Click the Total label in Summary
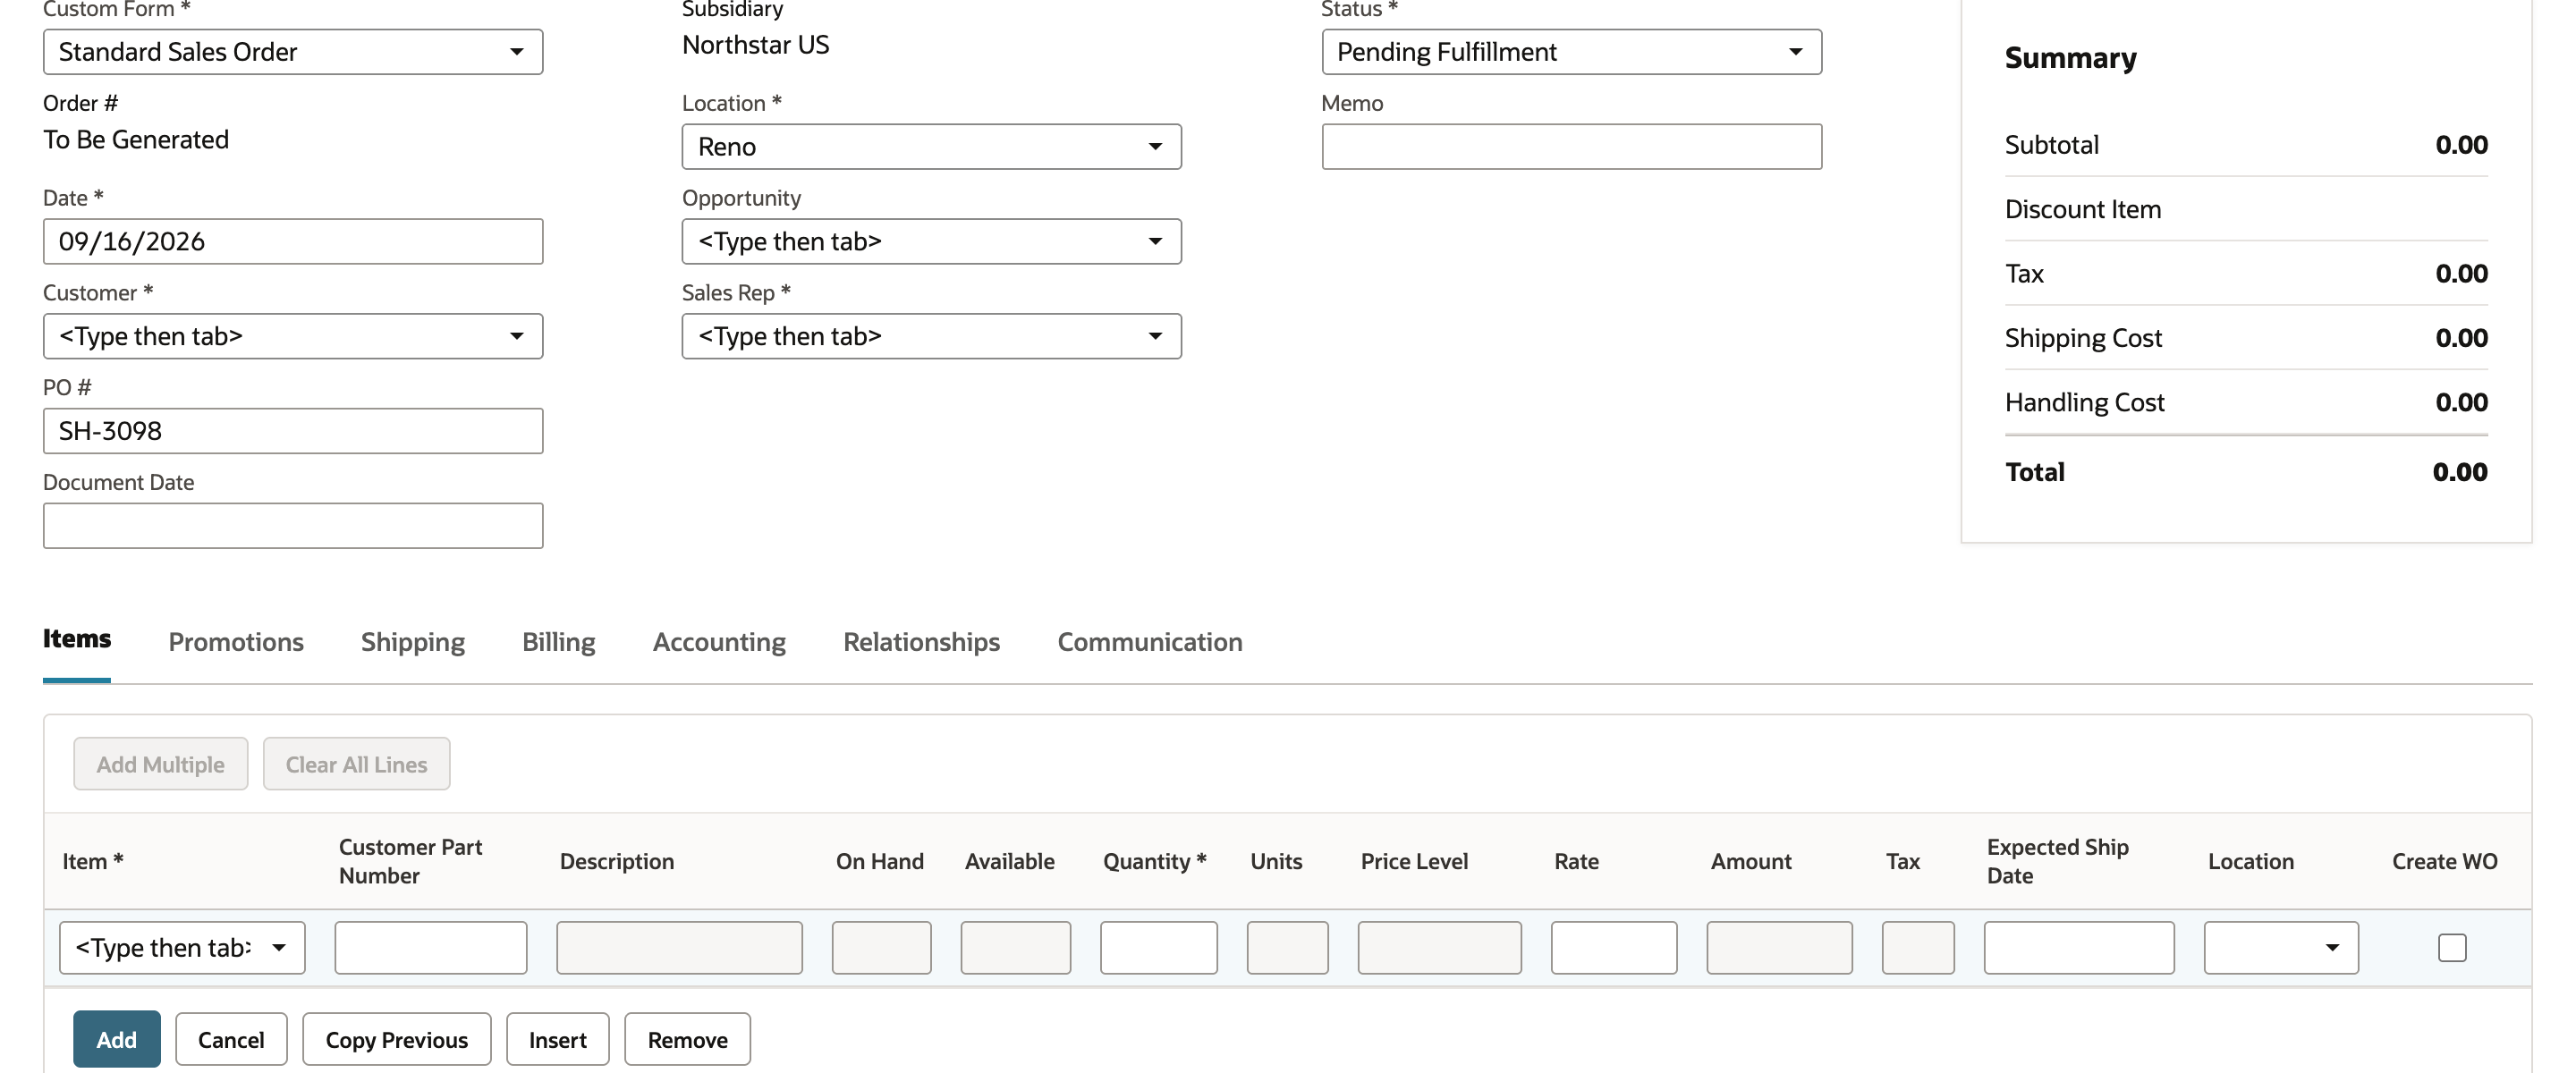This screenshot has width=2576, height=1073. 2034,472
